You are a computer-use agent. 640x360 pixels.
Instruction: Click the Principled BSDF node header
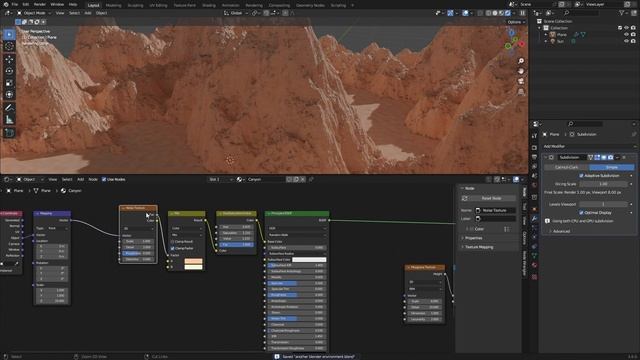click(x=297, y=213)
